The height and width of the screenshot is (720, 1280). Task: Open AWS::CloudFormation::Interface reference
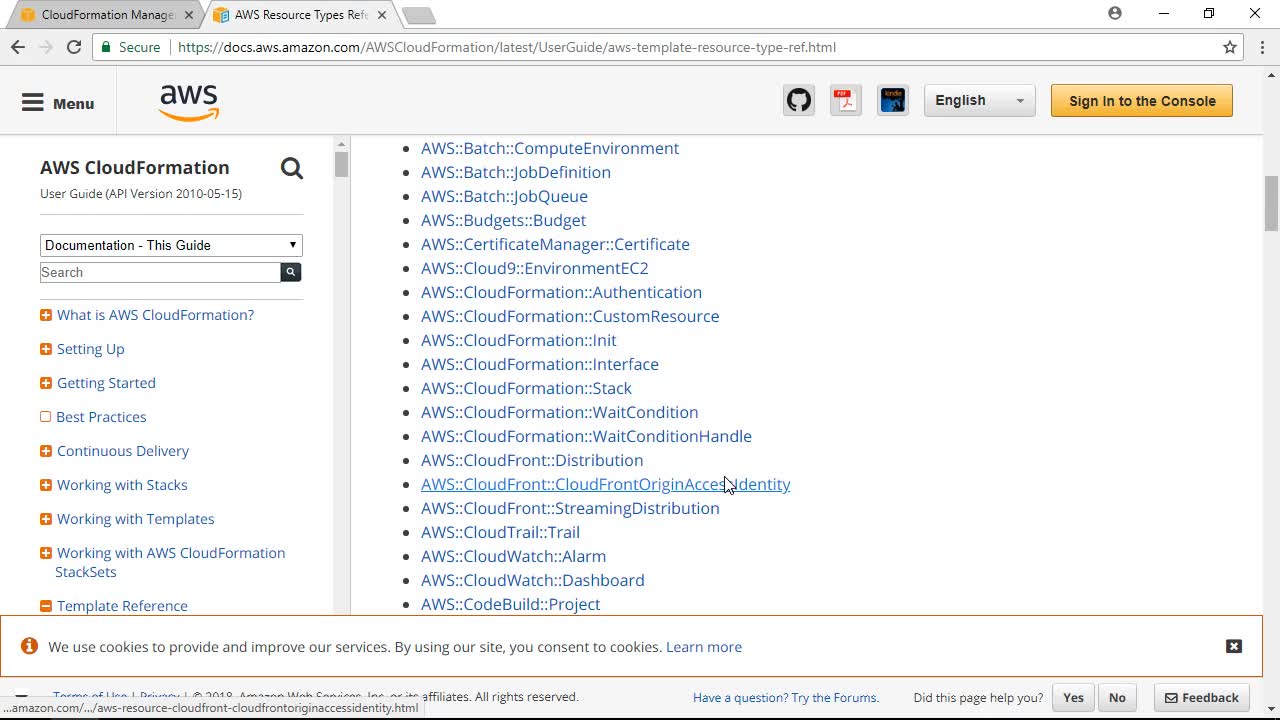pos(540,364)
